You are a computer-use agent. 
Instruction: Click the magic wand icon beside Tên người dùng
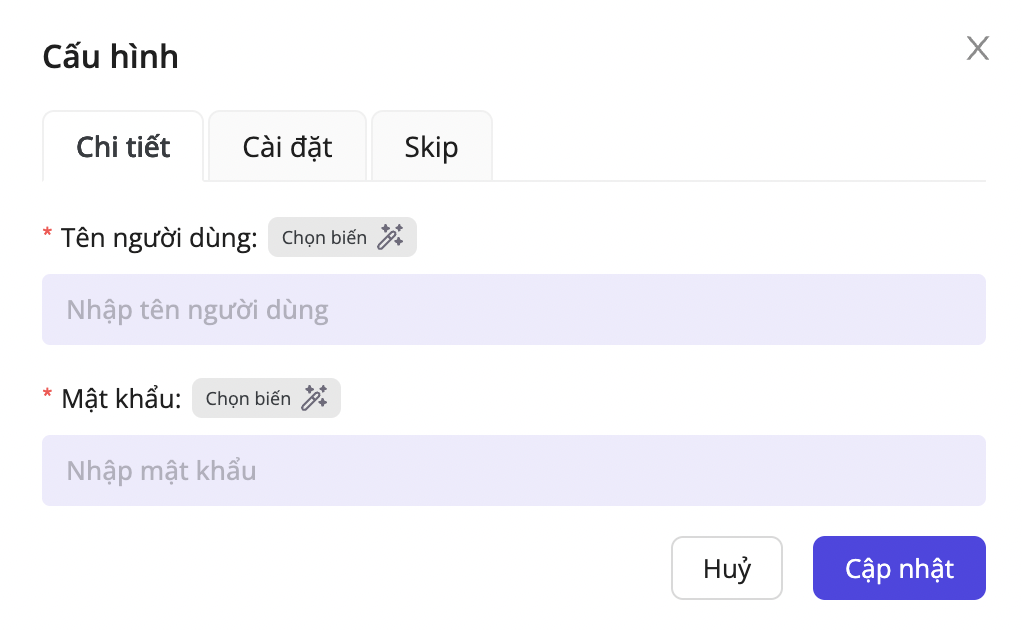click(x=390, y=238)
